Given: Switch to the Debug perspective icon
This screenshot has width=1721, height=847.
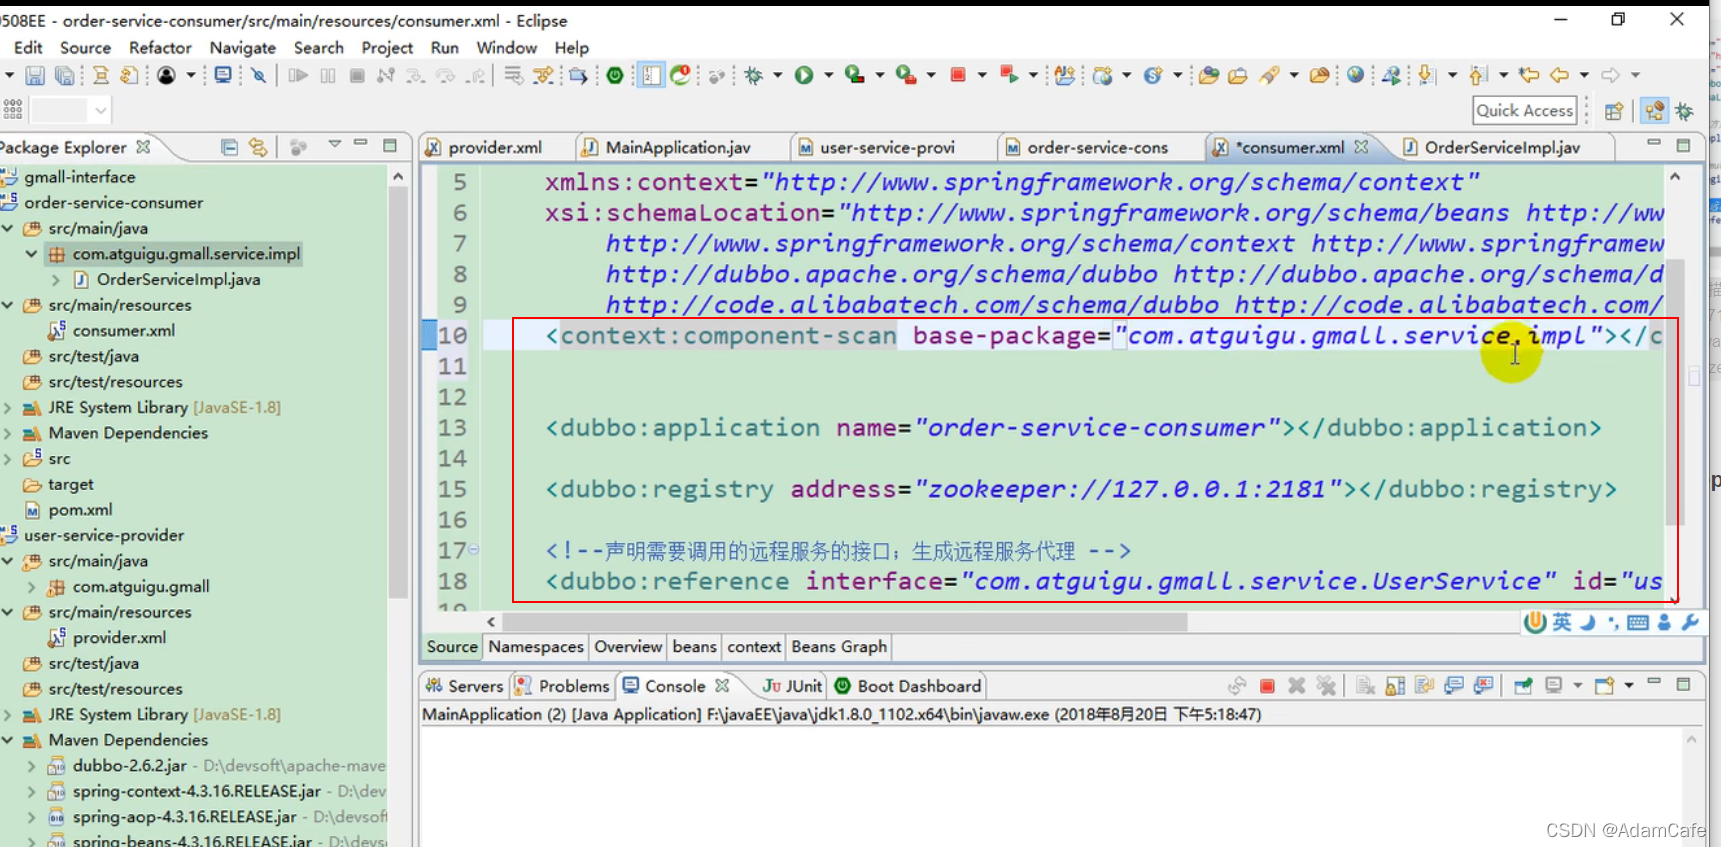Looking at the screenshot, I should click(x=1685, y=111).
